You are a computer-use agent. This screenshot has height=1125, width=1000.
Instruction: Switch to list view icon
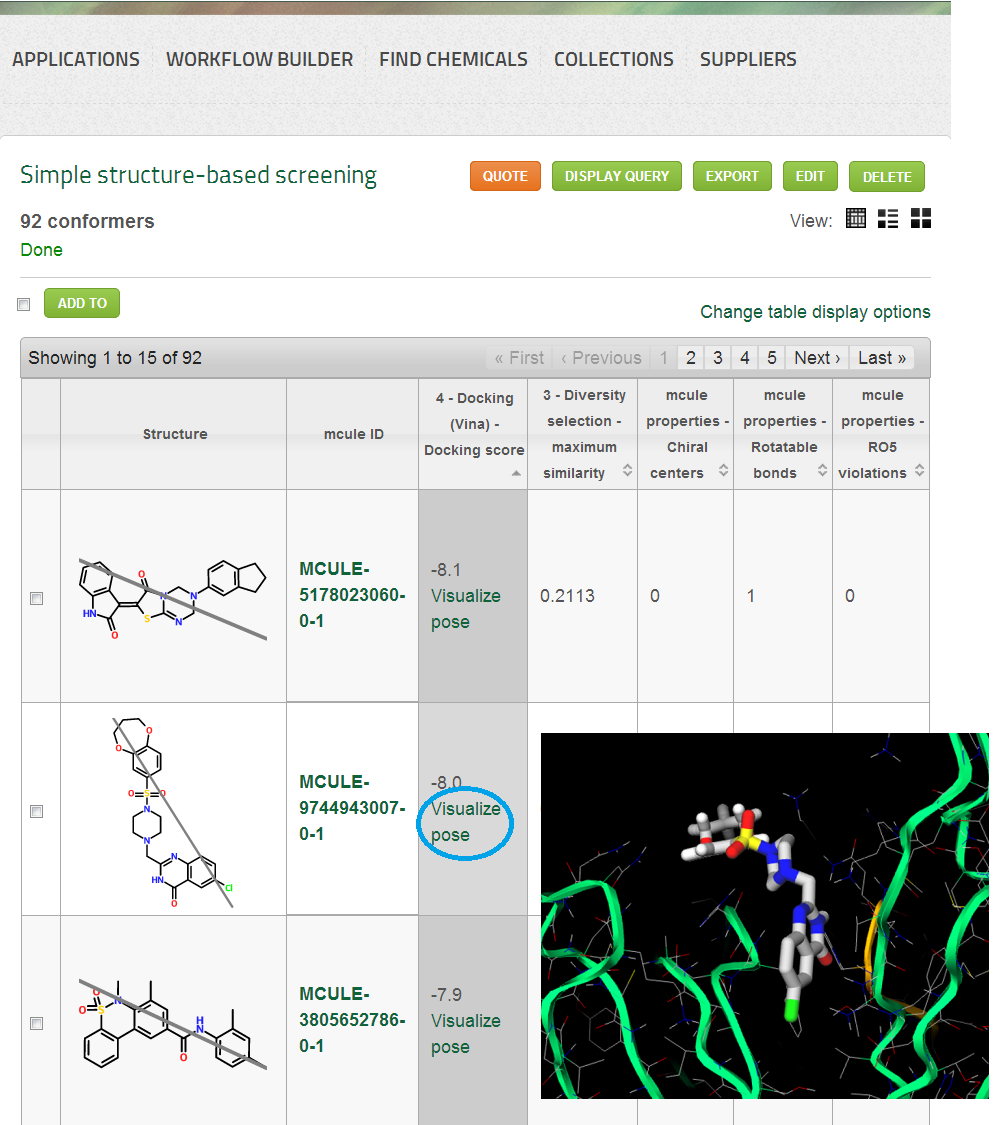click(888, 218)
